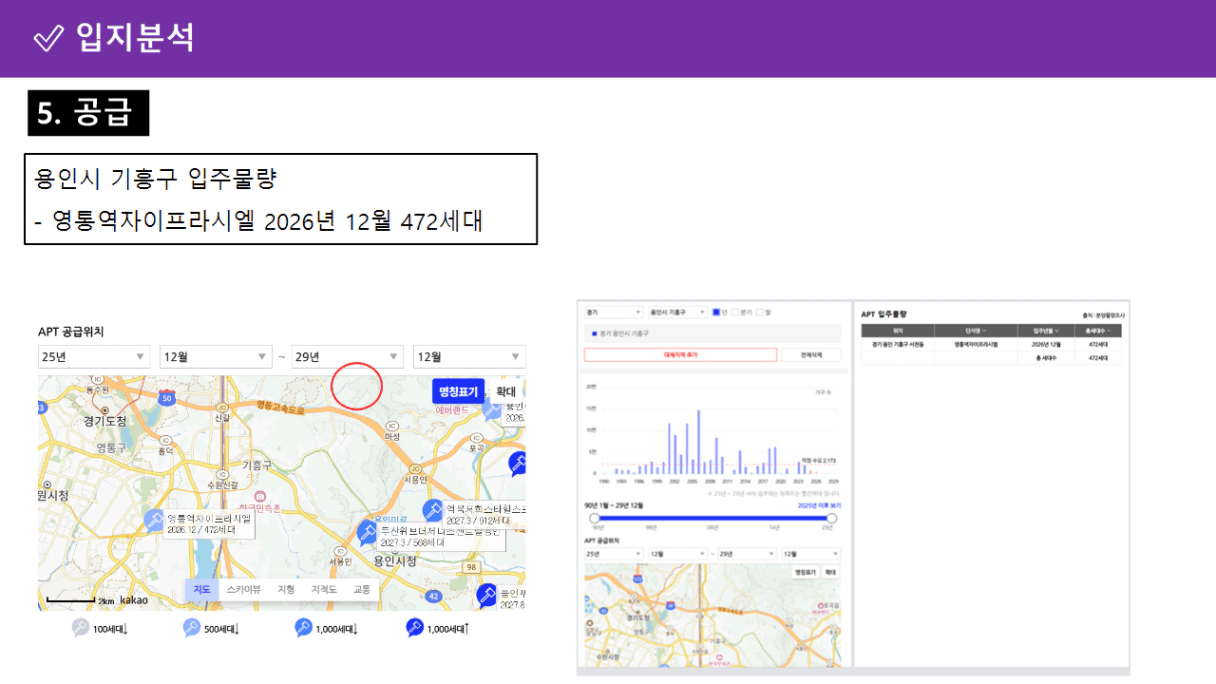Viewport: 1216px width, 684px height.
Task: Switch to the 교통 traffic tab
Action: (x=362, y=590)
